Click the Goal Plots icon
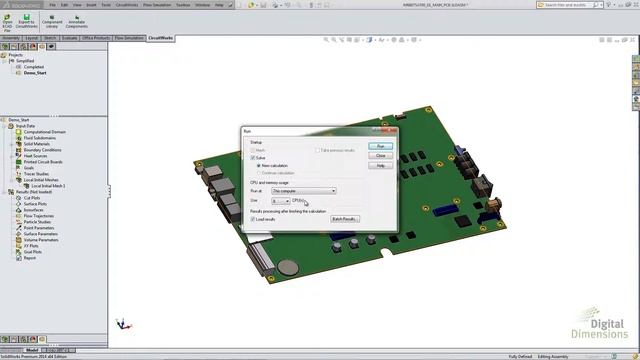640x360 pixels. (x=18, y=252)
